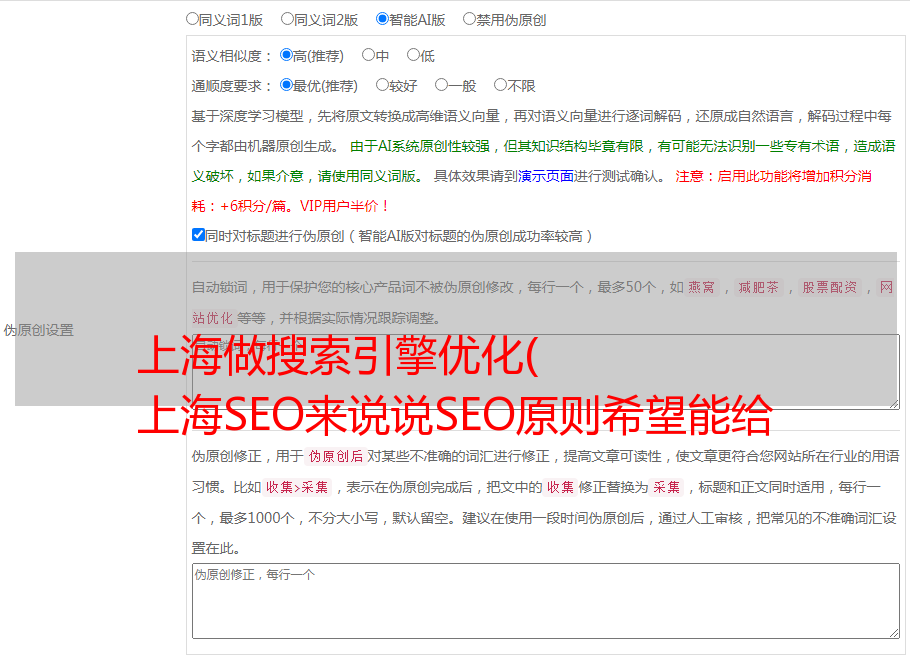Screen dimensions: 911x658
Task: Set 语义相似度 to 中
Action: click(368, 55)
